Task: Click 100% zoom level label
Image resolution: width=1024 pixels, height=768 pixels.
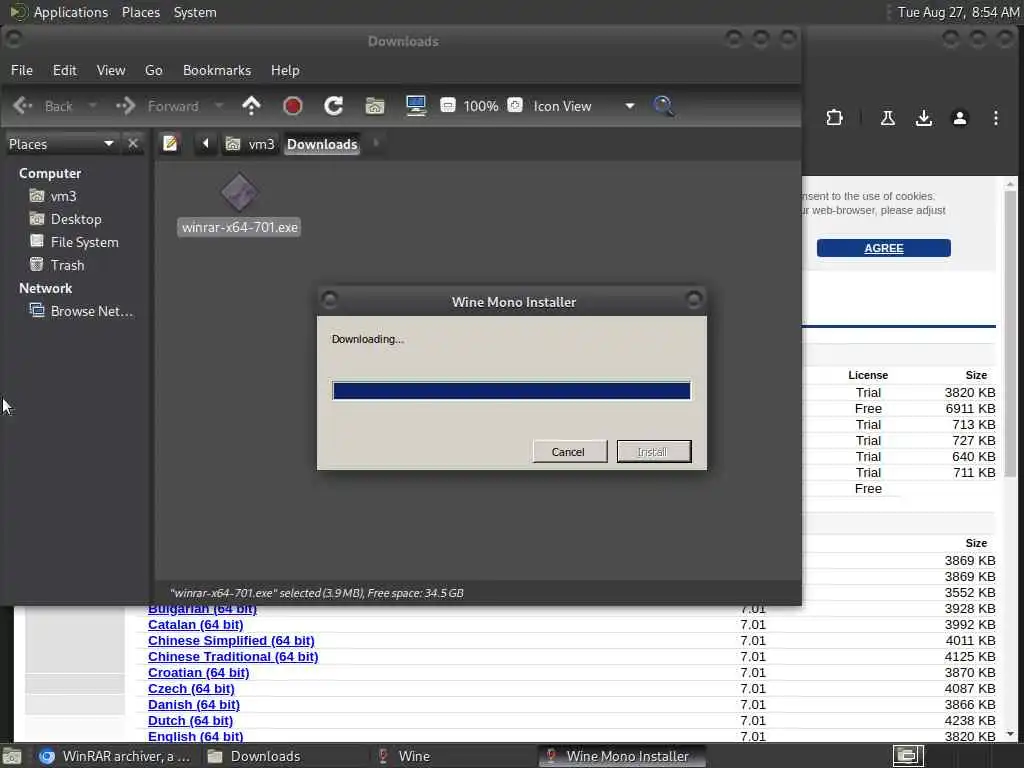Action: pyautogui.click(x=481, y=106)
